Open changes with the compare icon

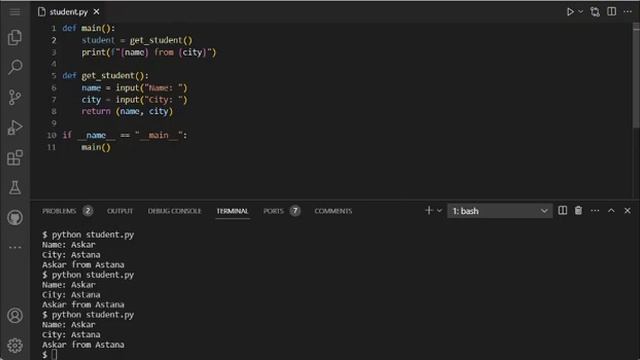click(x=595, y=12)
